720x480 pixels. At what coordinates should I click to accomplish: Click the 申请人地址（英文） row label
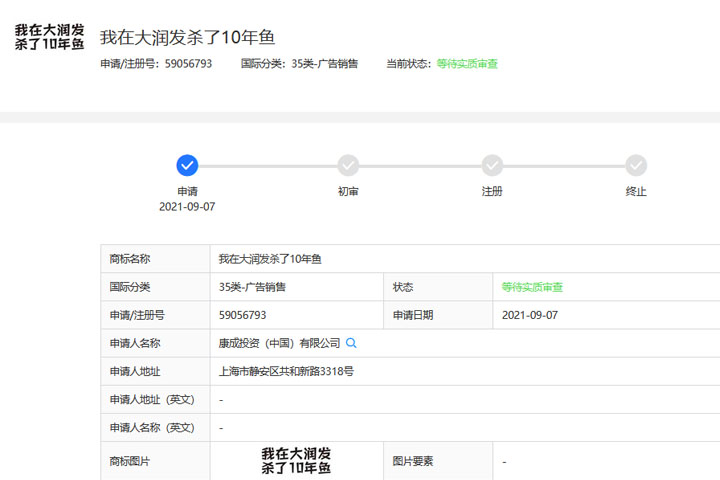tap(152, 400)
